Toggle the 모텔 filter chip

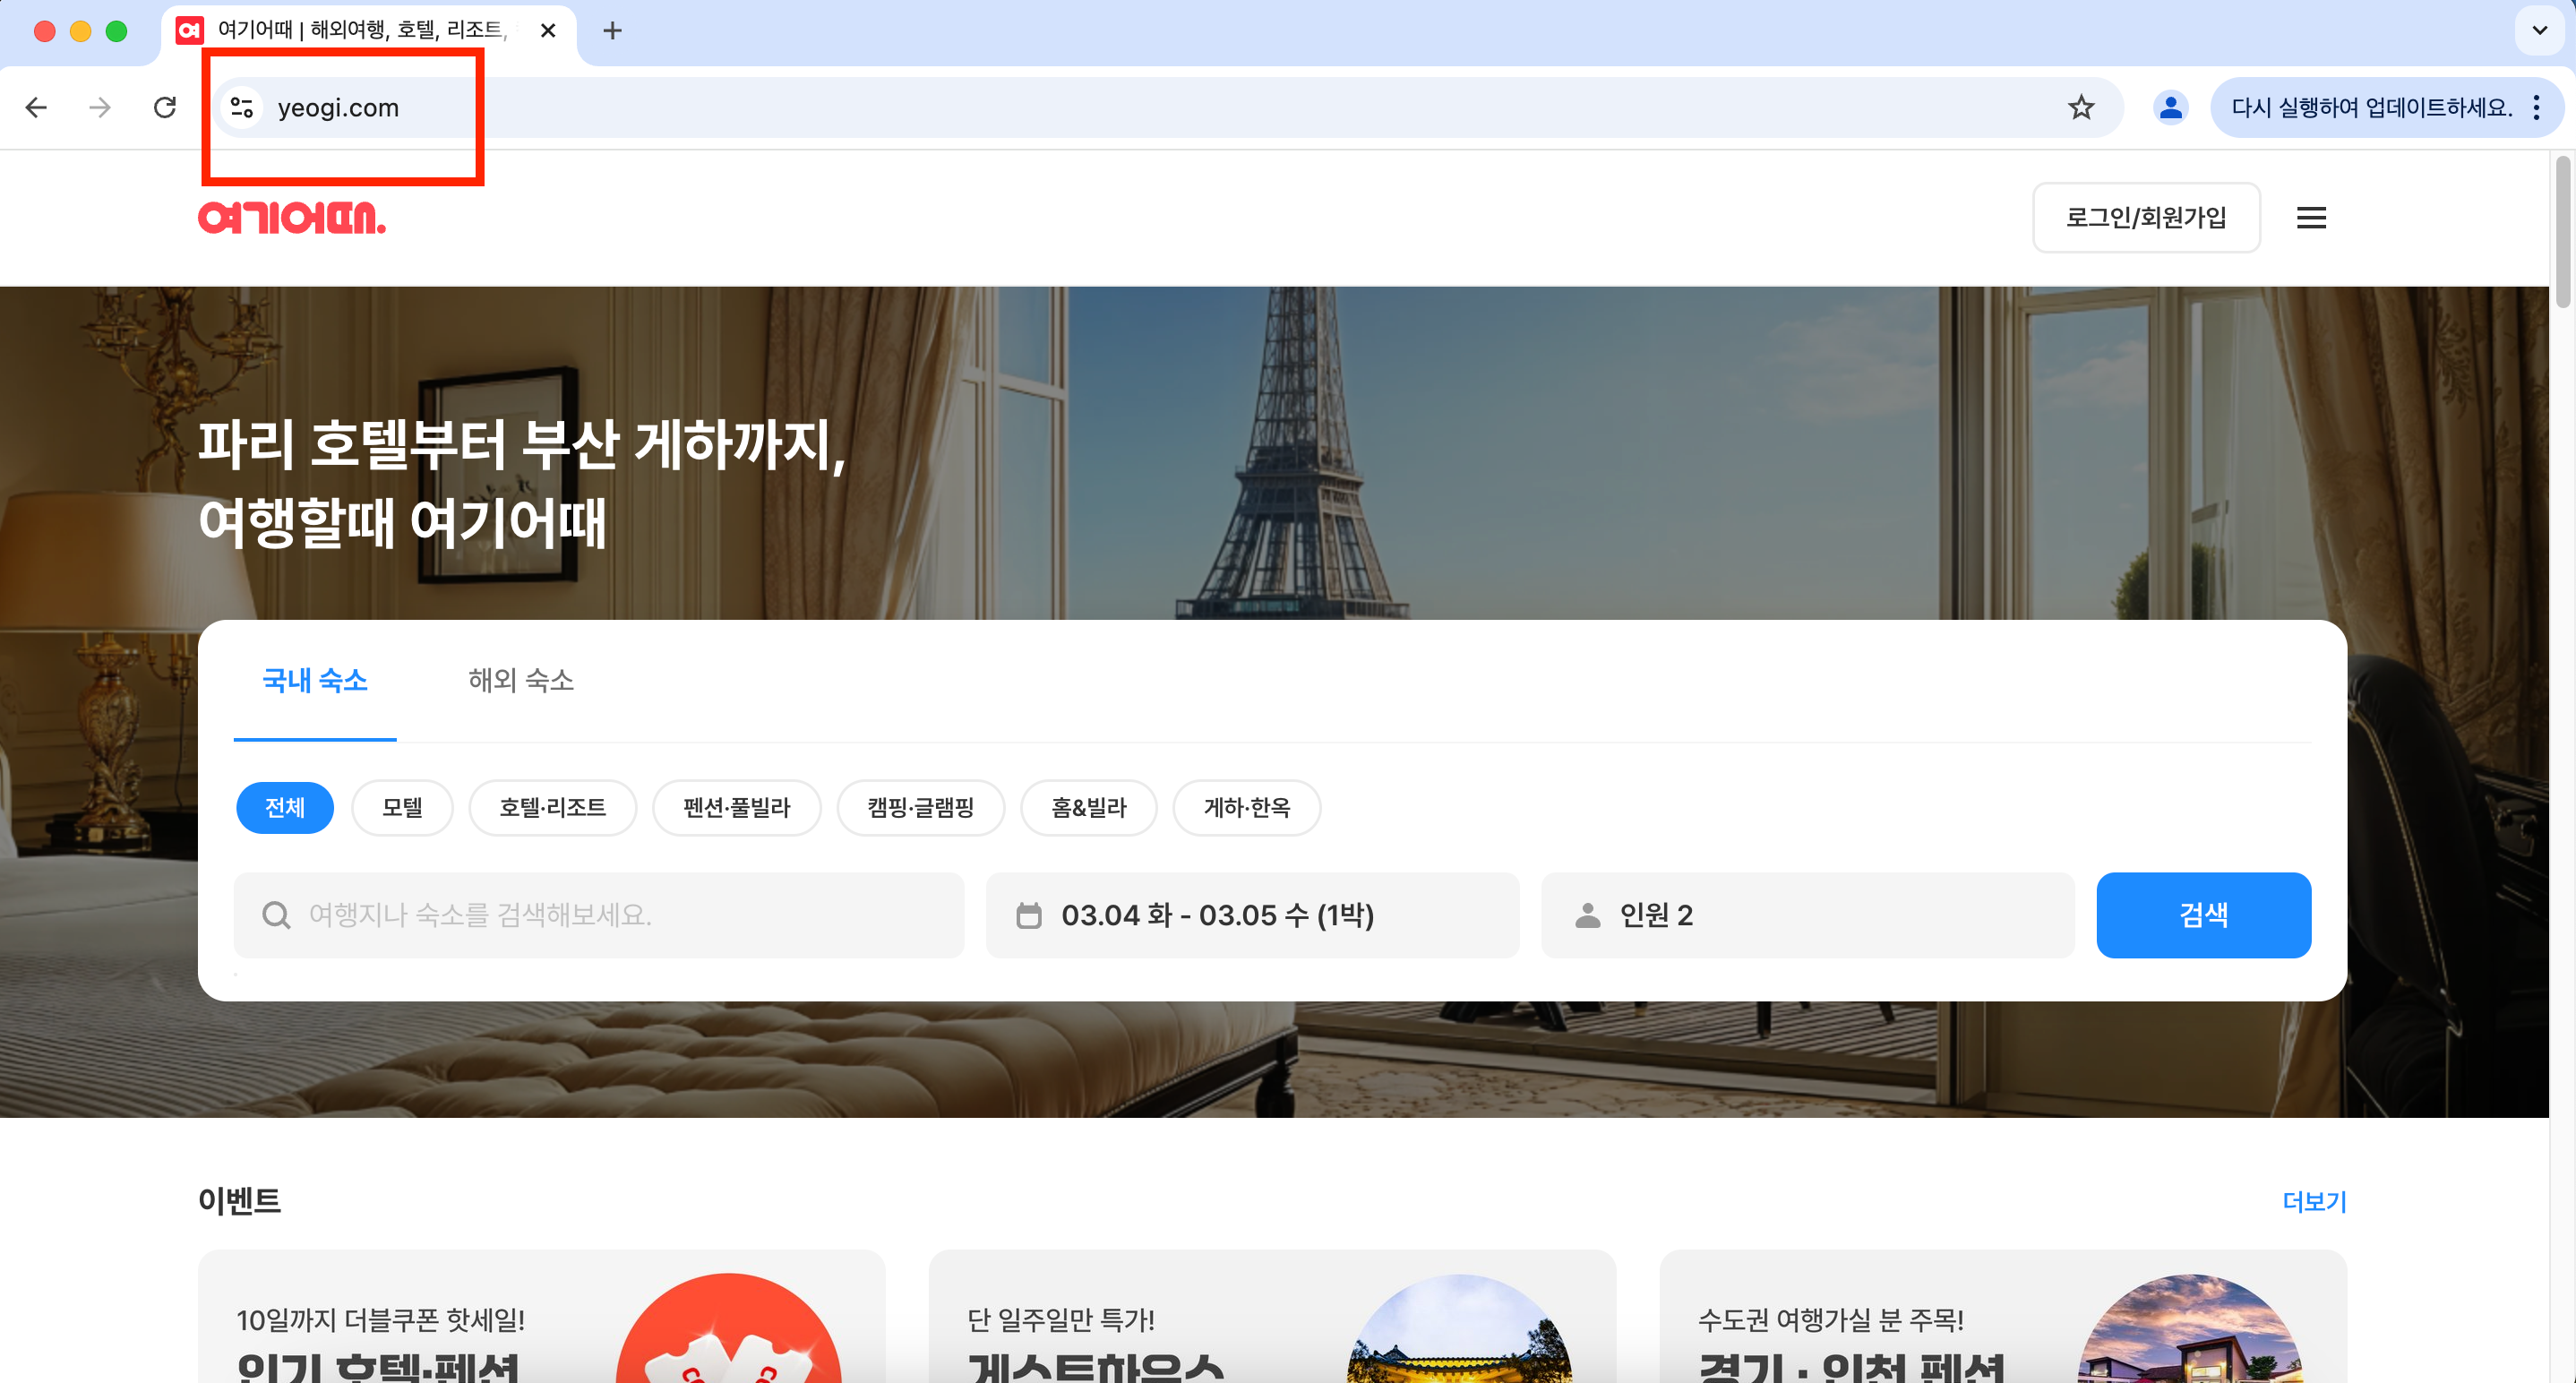coord(402,808)
